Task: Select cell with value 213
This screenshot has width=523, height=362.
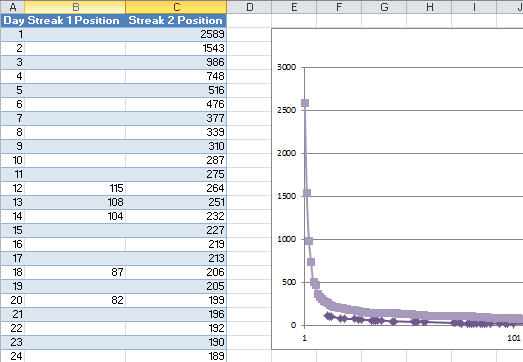Action: tap(176, 259)
